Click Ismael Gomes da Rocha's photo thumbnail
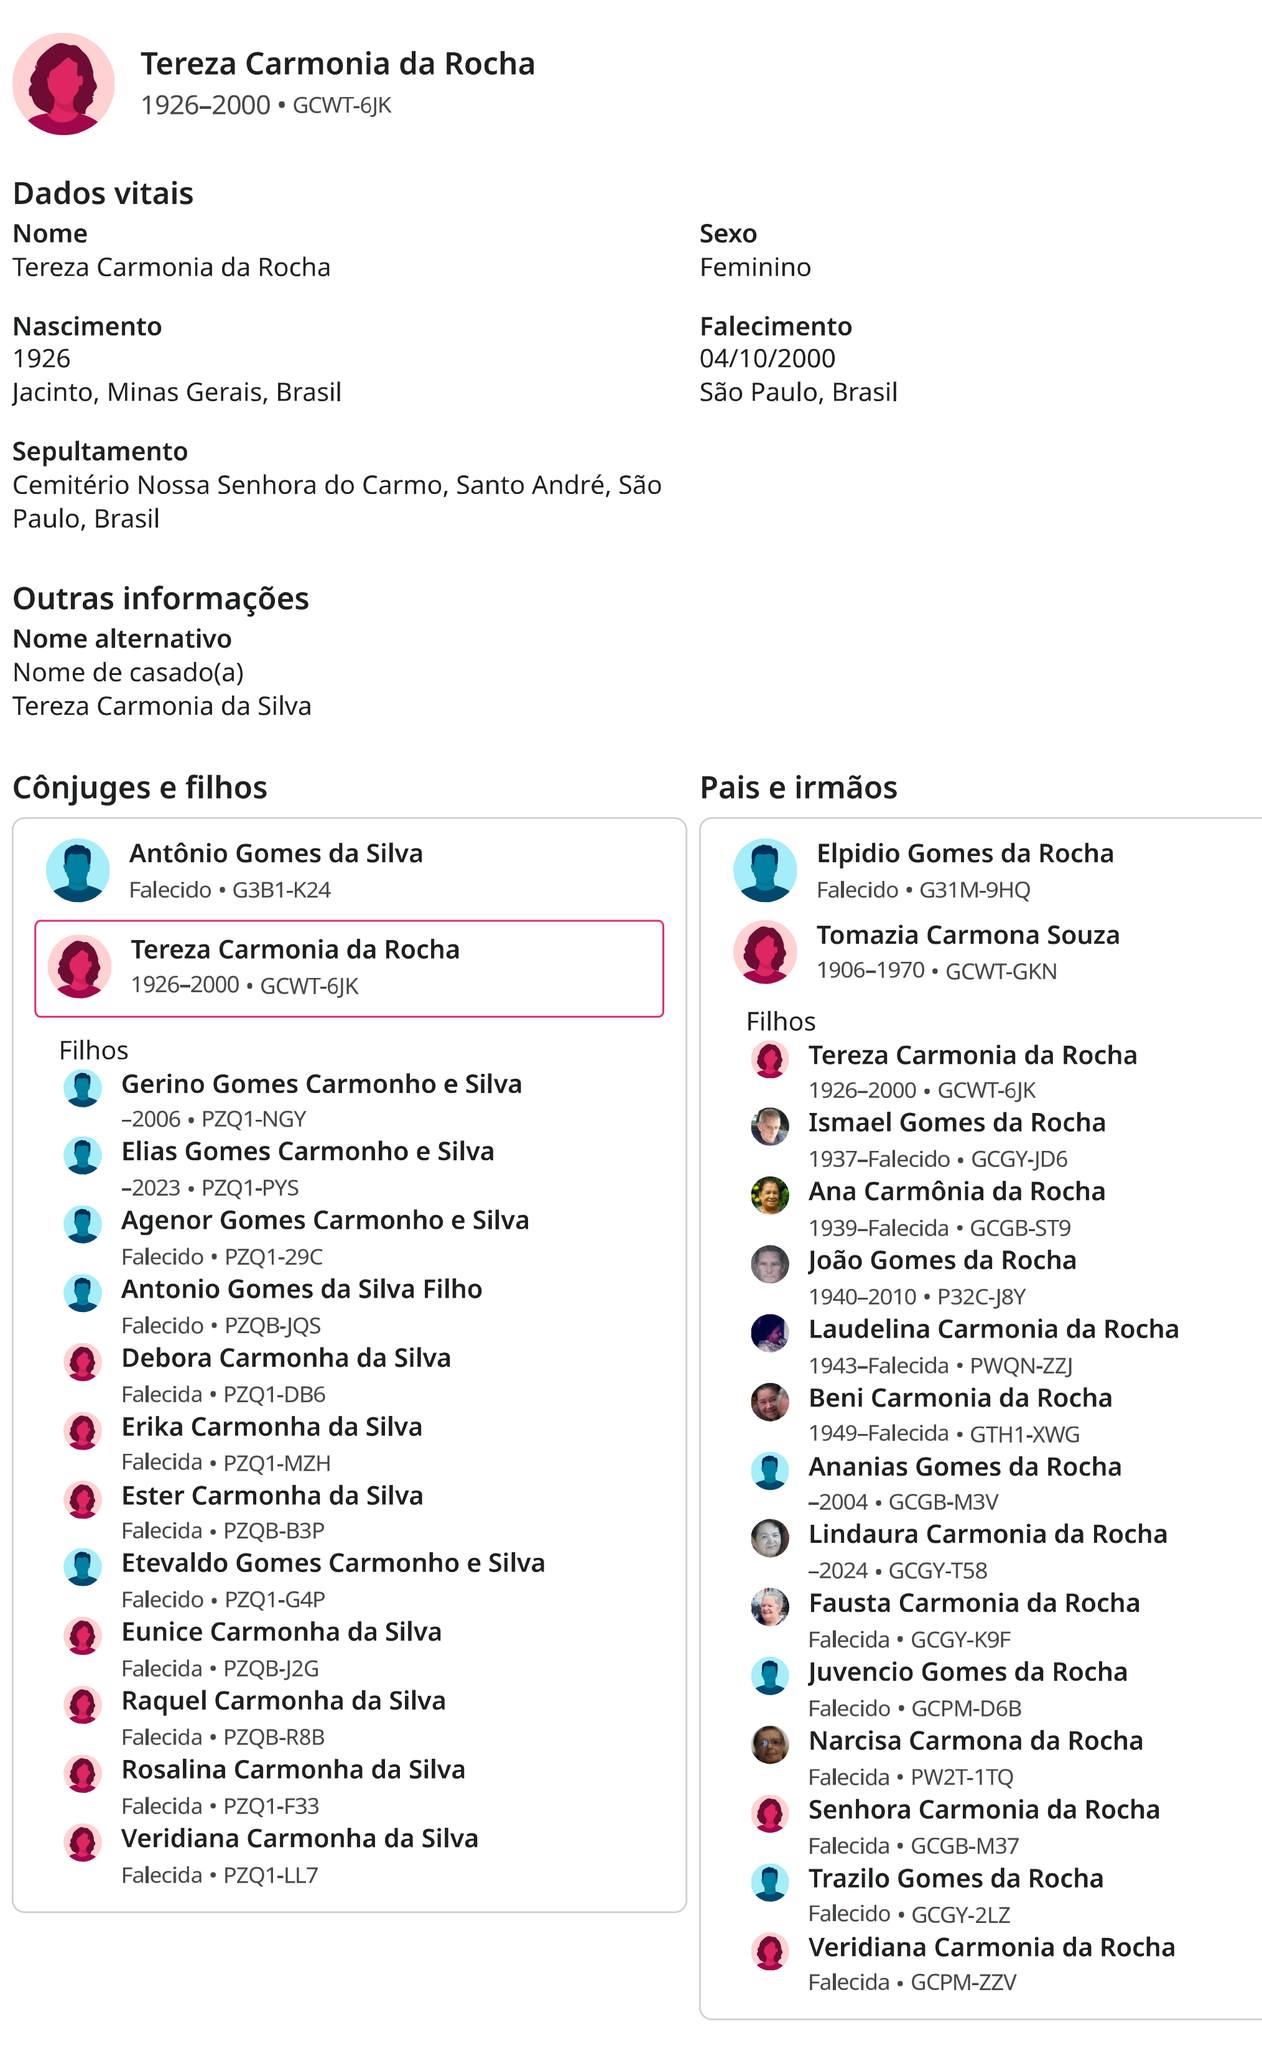 click(770, 1126)
